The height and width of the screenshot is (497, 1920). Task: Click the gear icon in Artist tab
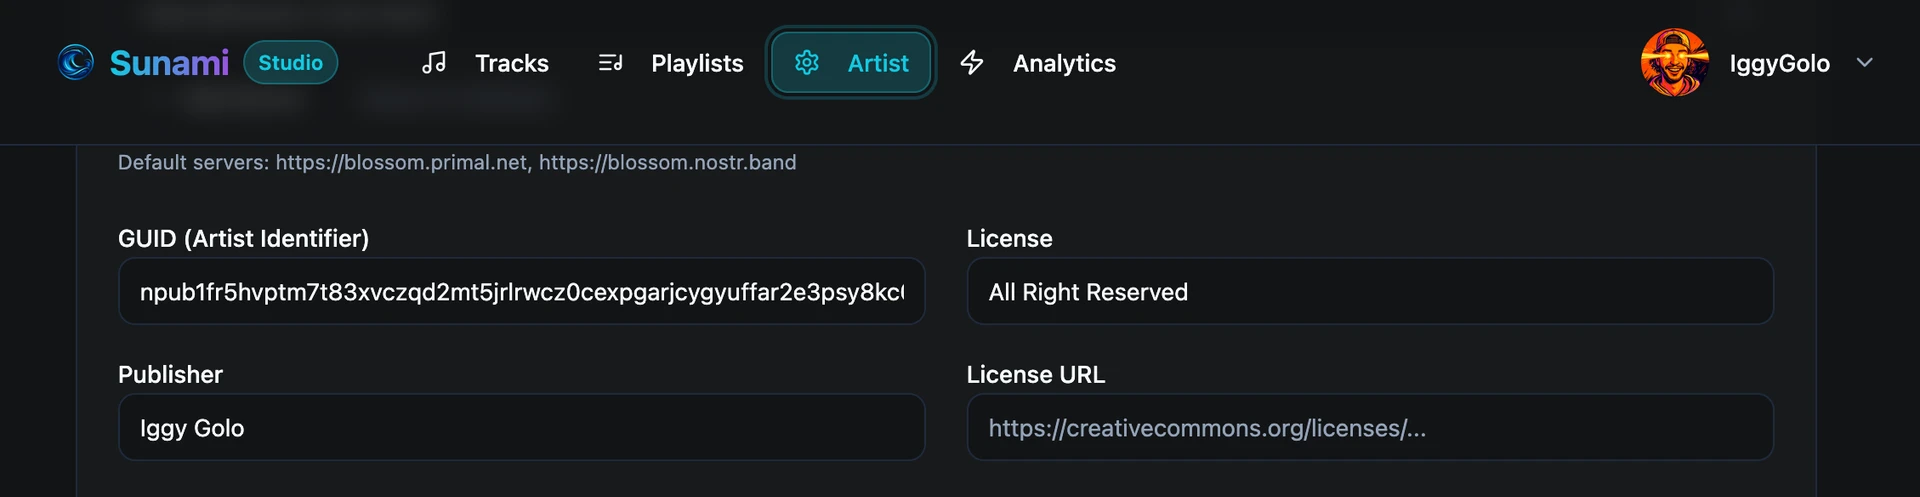(807, 63)
